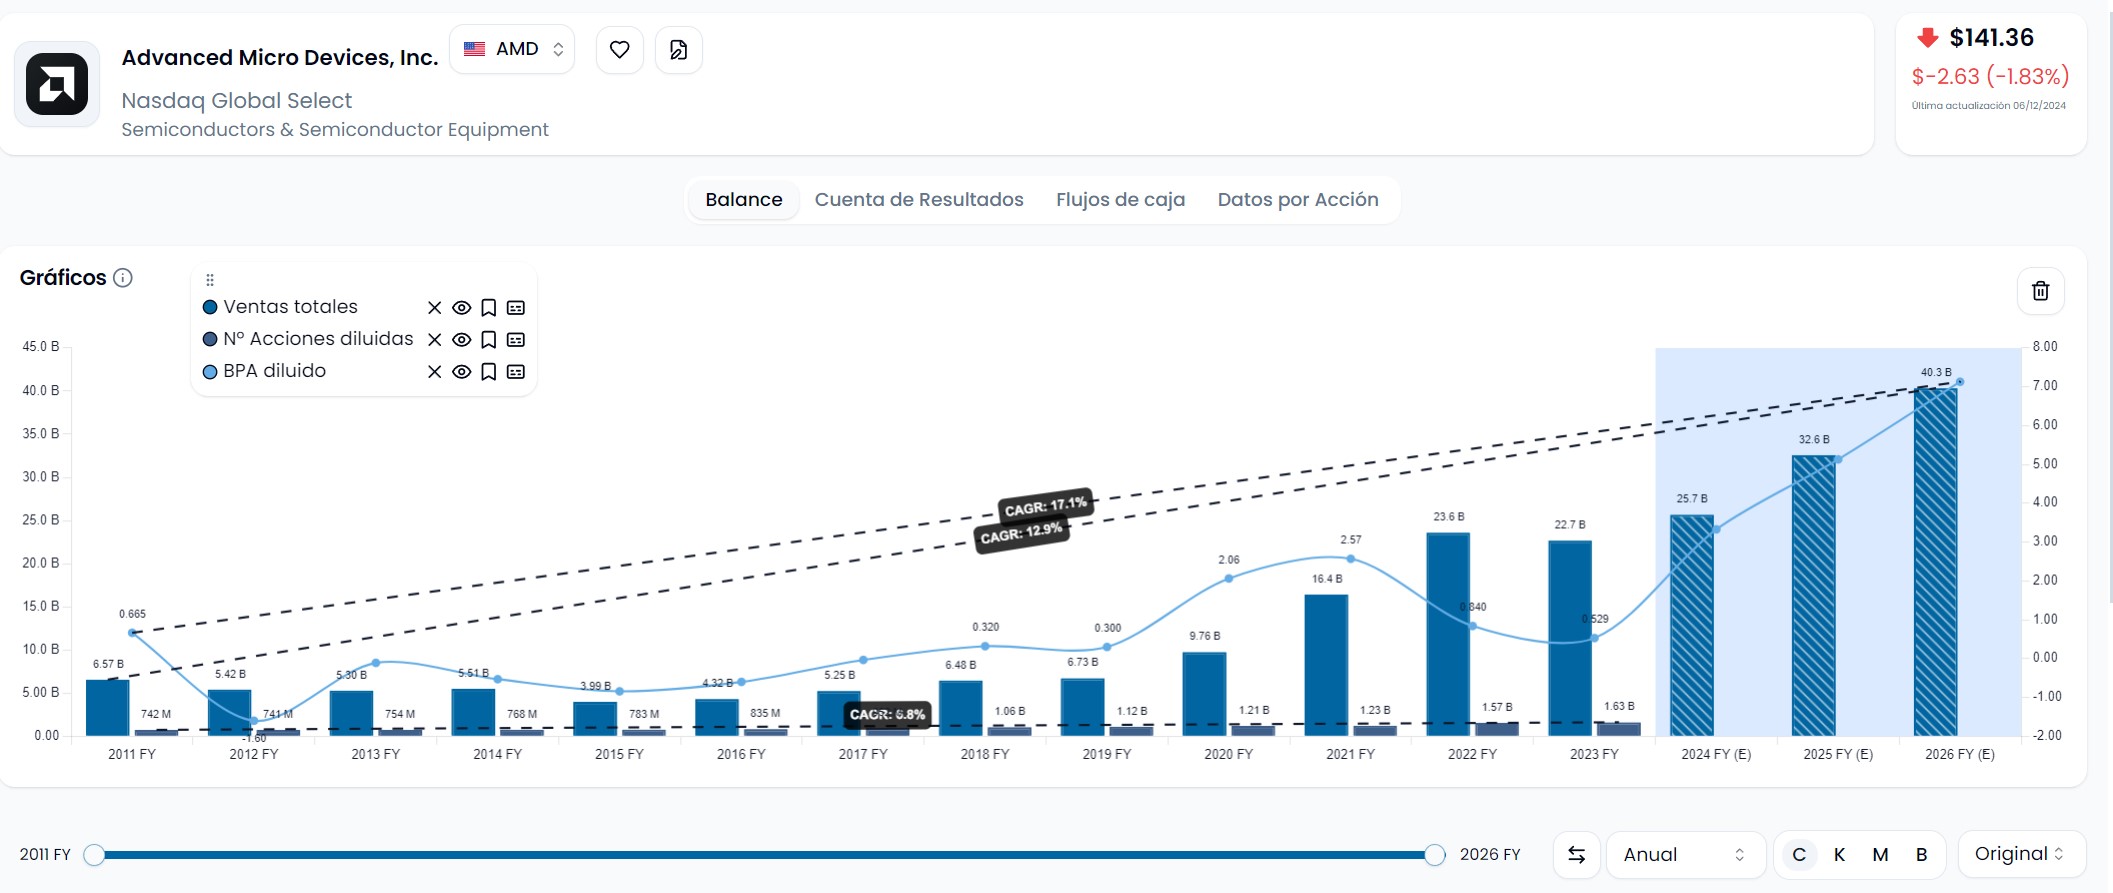Remove the Ventas totales series
2113x893 pixels.
coord(434,308)
